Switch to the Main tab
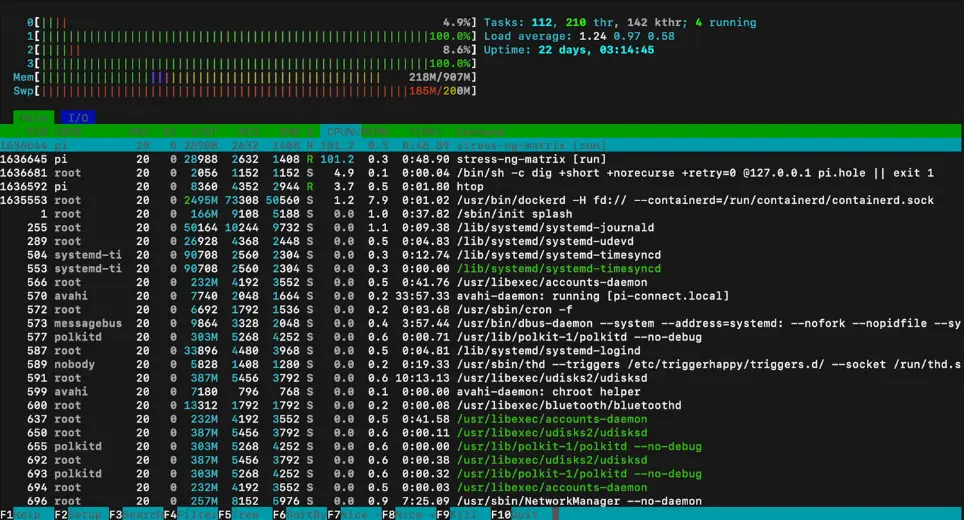Viewport: 964px width, 520px height. (33, 117)
